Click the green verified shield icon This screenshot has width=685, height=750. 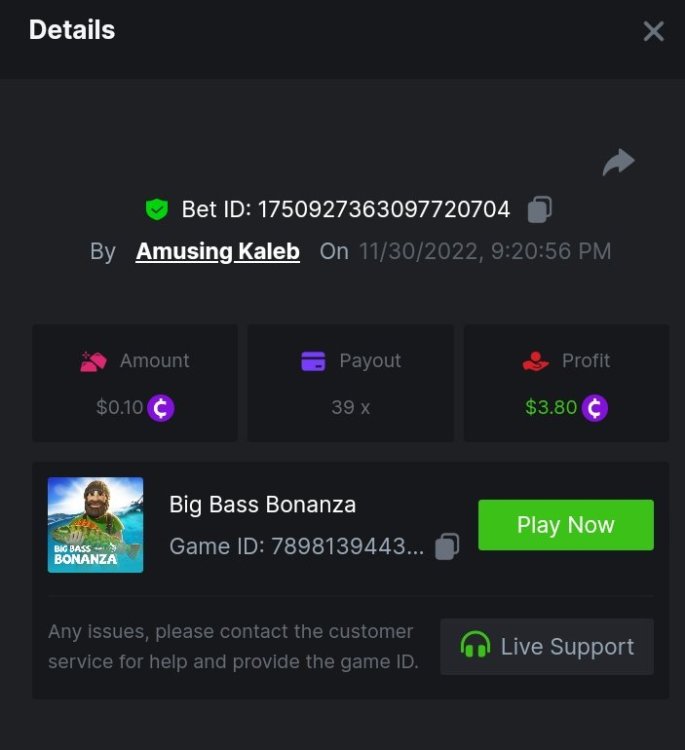coord(156,209)
